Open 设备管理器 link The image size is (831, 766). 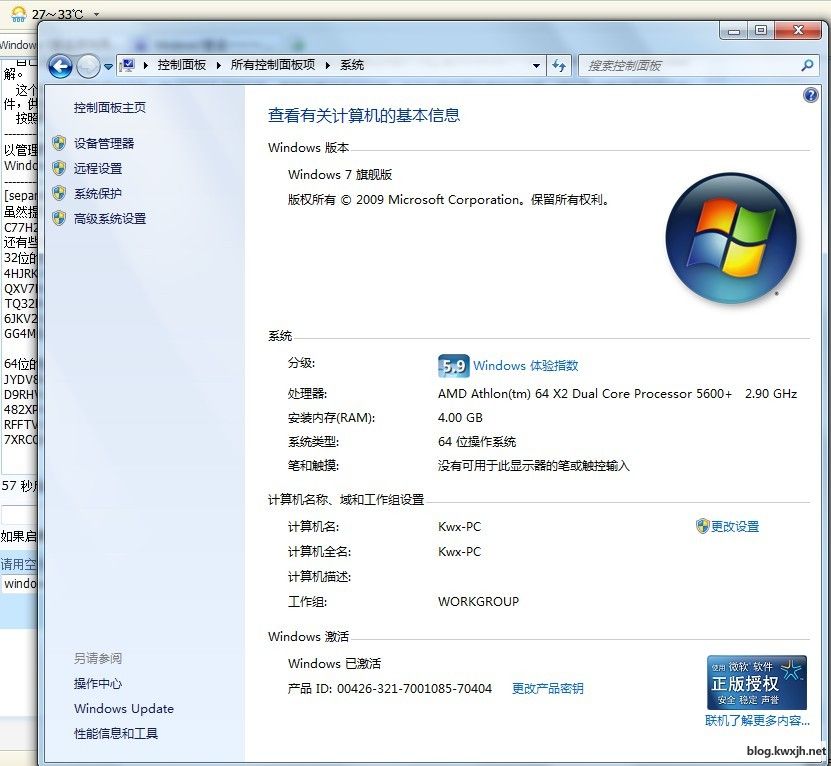click(104, 143)
